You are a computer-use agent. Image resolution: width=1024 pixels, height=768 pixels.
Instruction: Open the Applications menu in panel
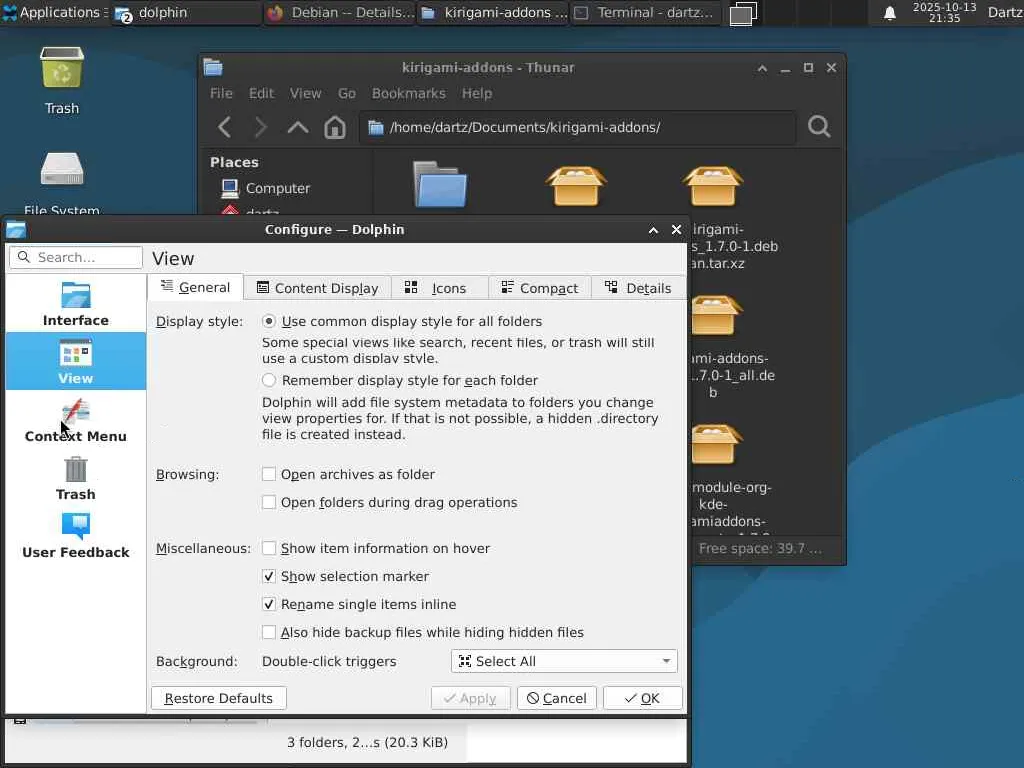coord(54,12)
